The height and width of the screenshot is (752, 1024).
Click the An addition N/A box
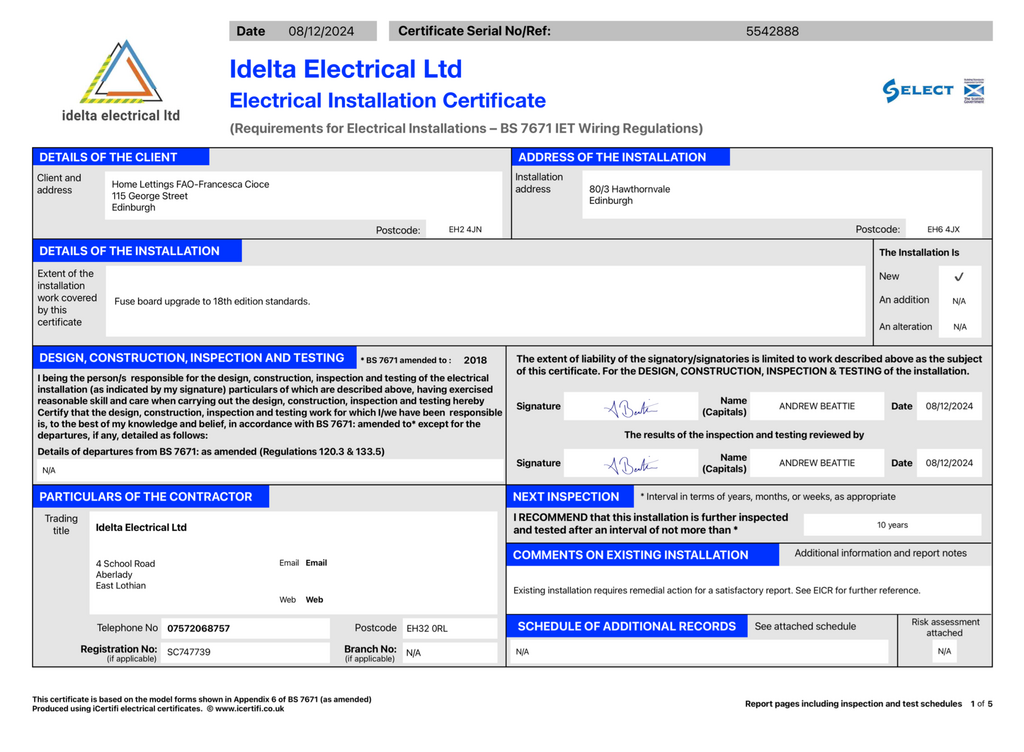click(x=959, y=301)
